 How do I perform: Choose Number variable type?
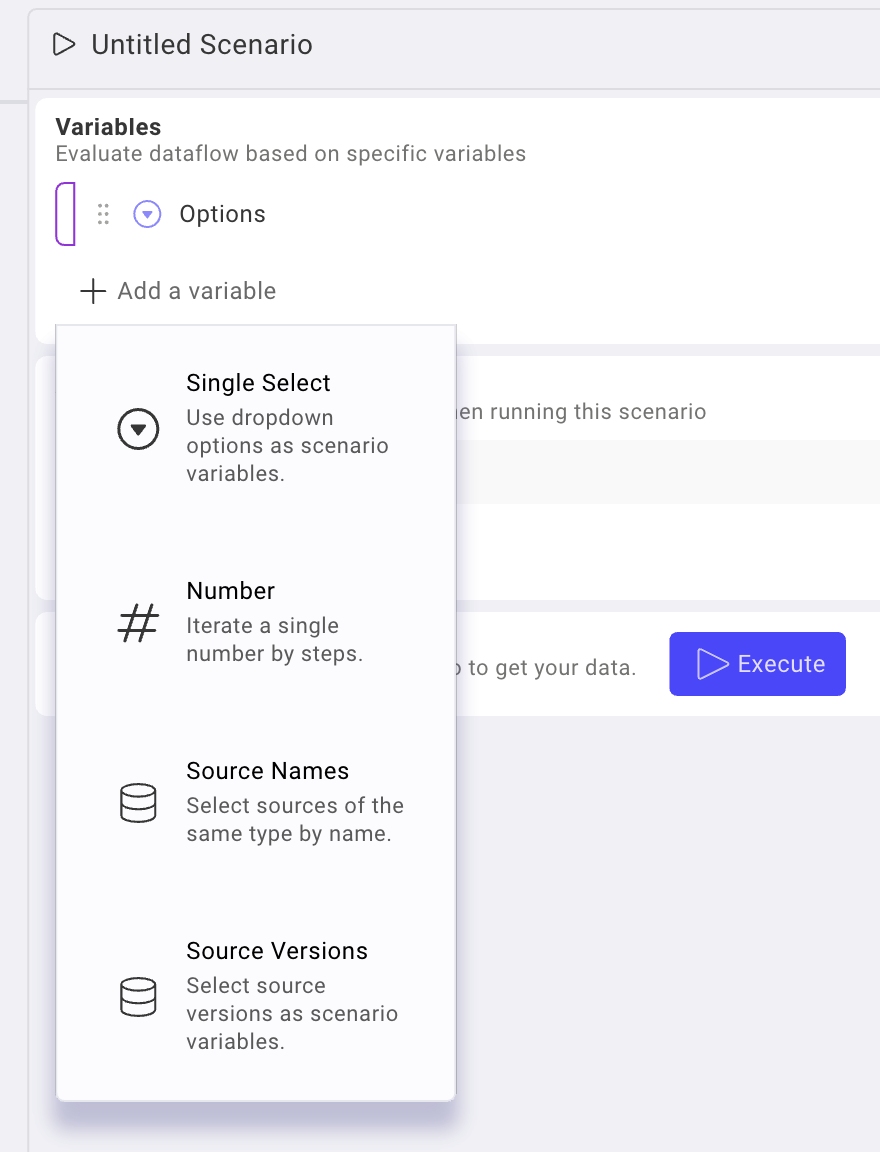pos(256,622)
